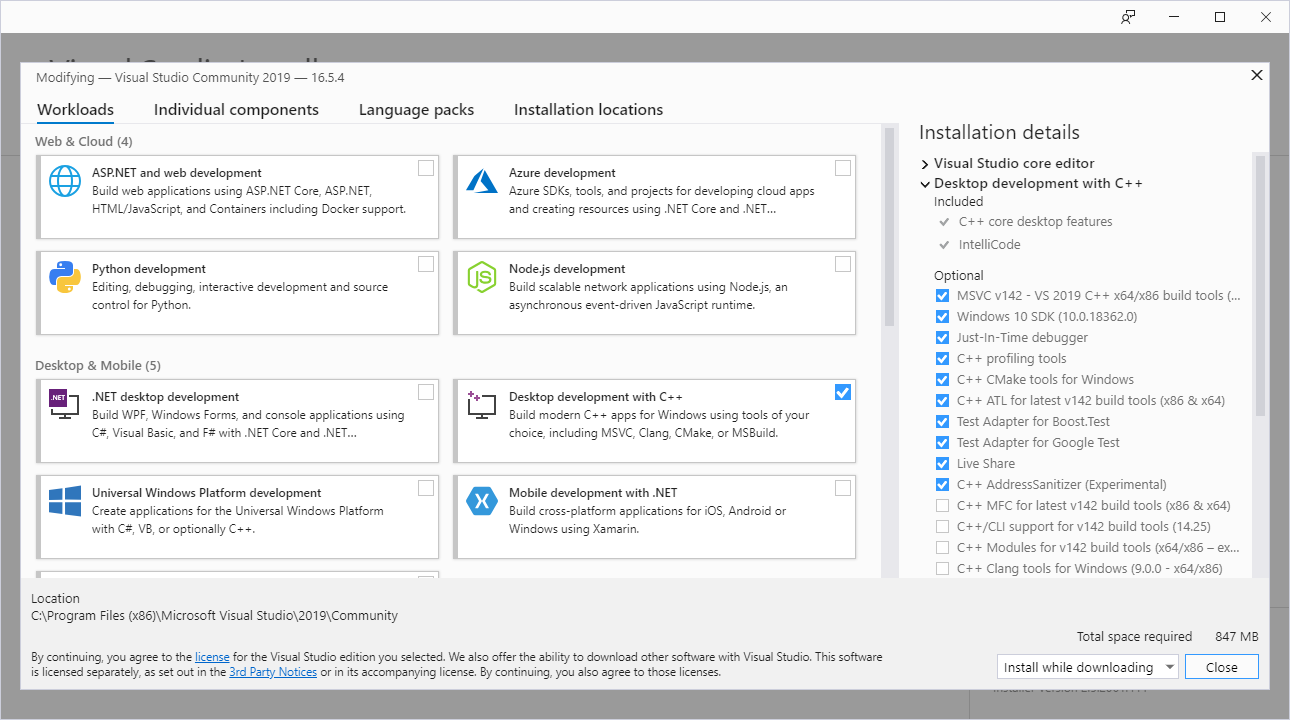Click the 847 MB space required value
The width and height of the screenshot is (1290, 720).
point(1236,636)
